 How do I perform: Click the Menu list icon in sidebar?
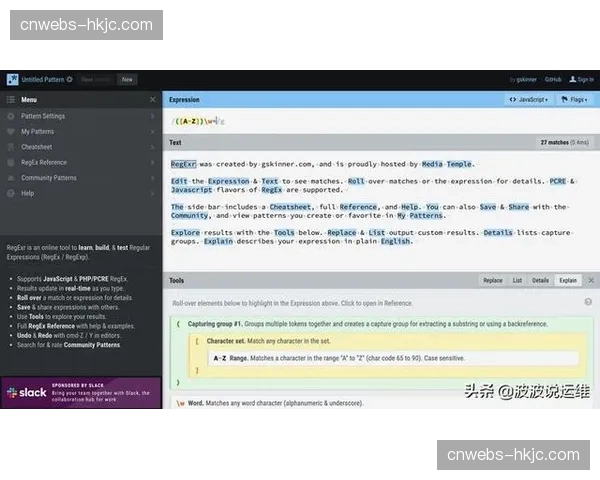pyautogui.click(x=11, y=100)
